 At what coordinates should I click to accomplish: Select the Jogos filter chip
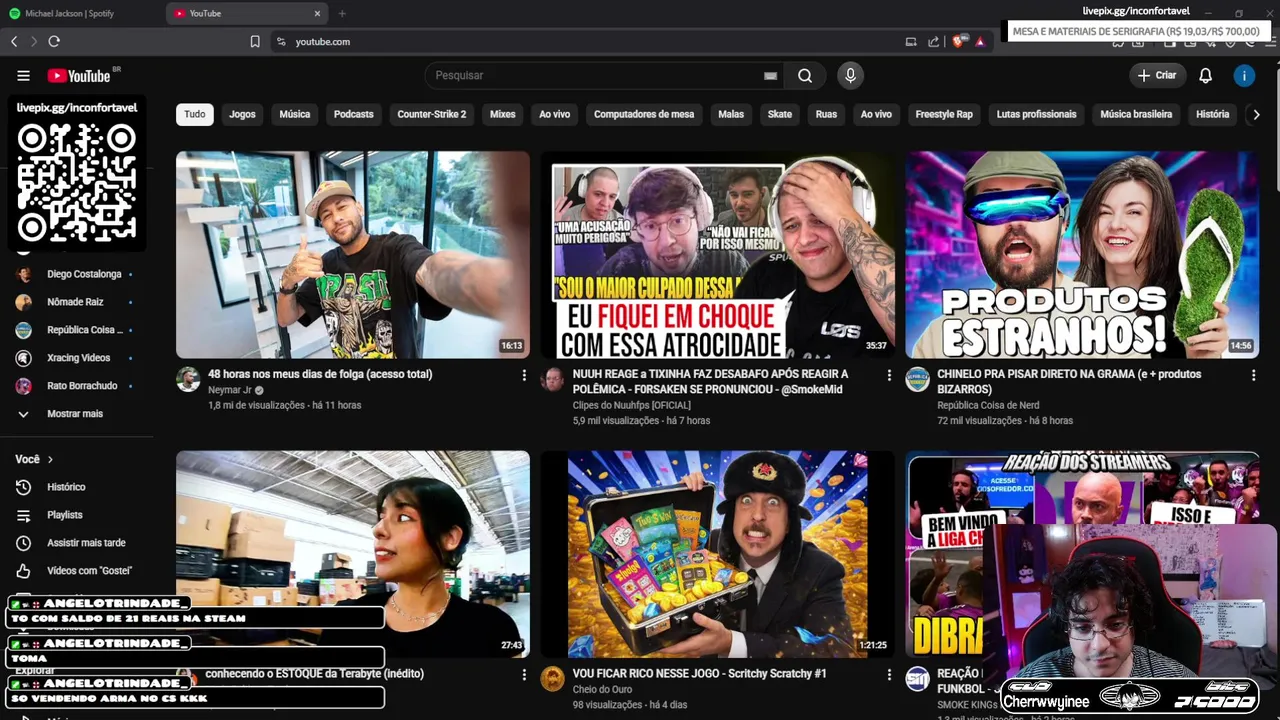point(242,114)
